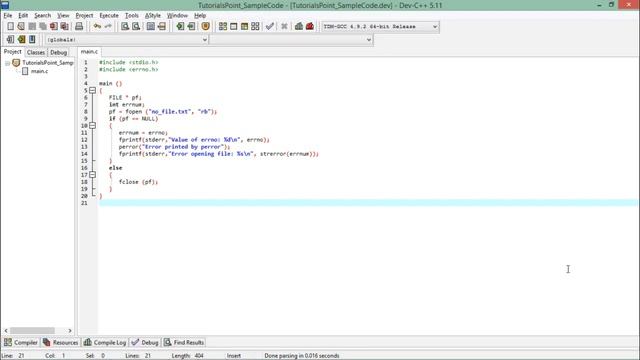
Task: Open the File menu
Action: [x=8, y=16]
